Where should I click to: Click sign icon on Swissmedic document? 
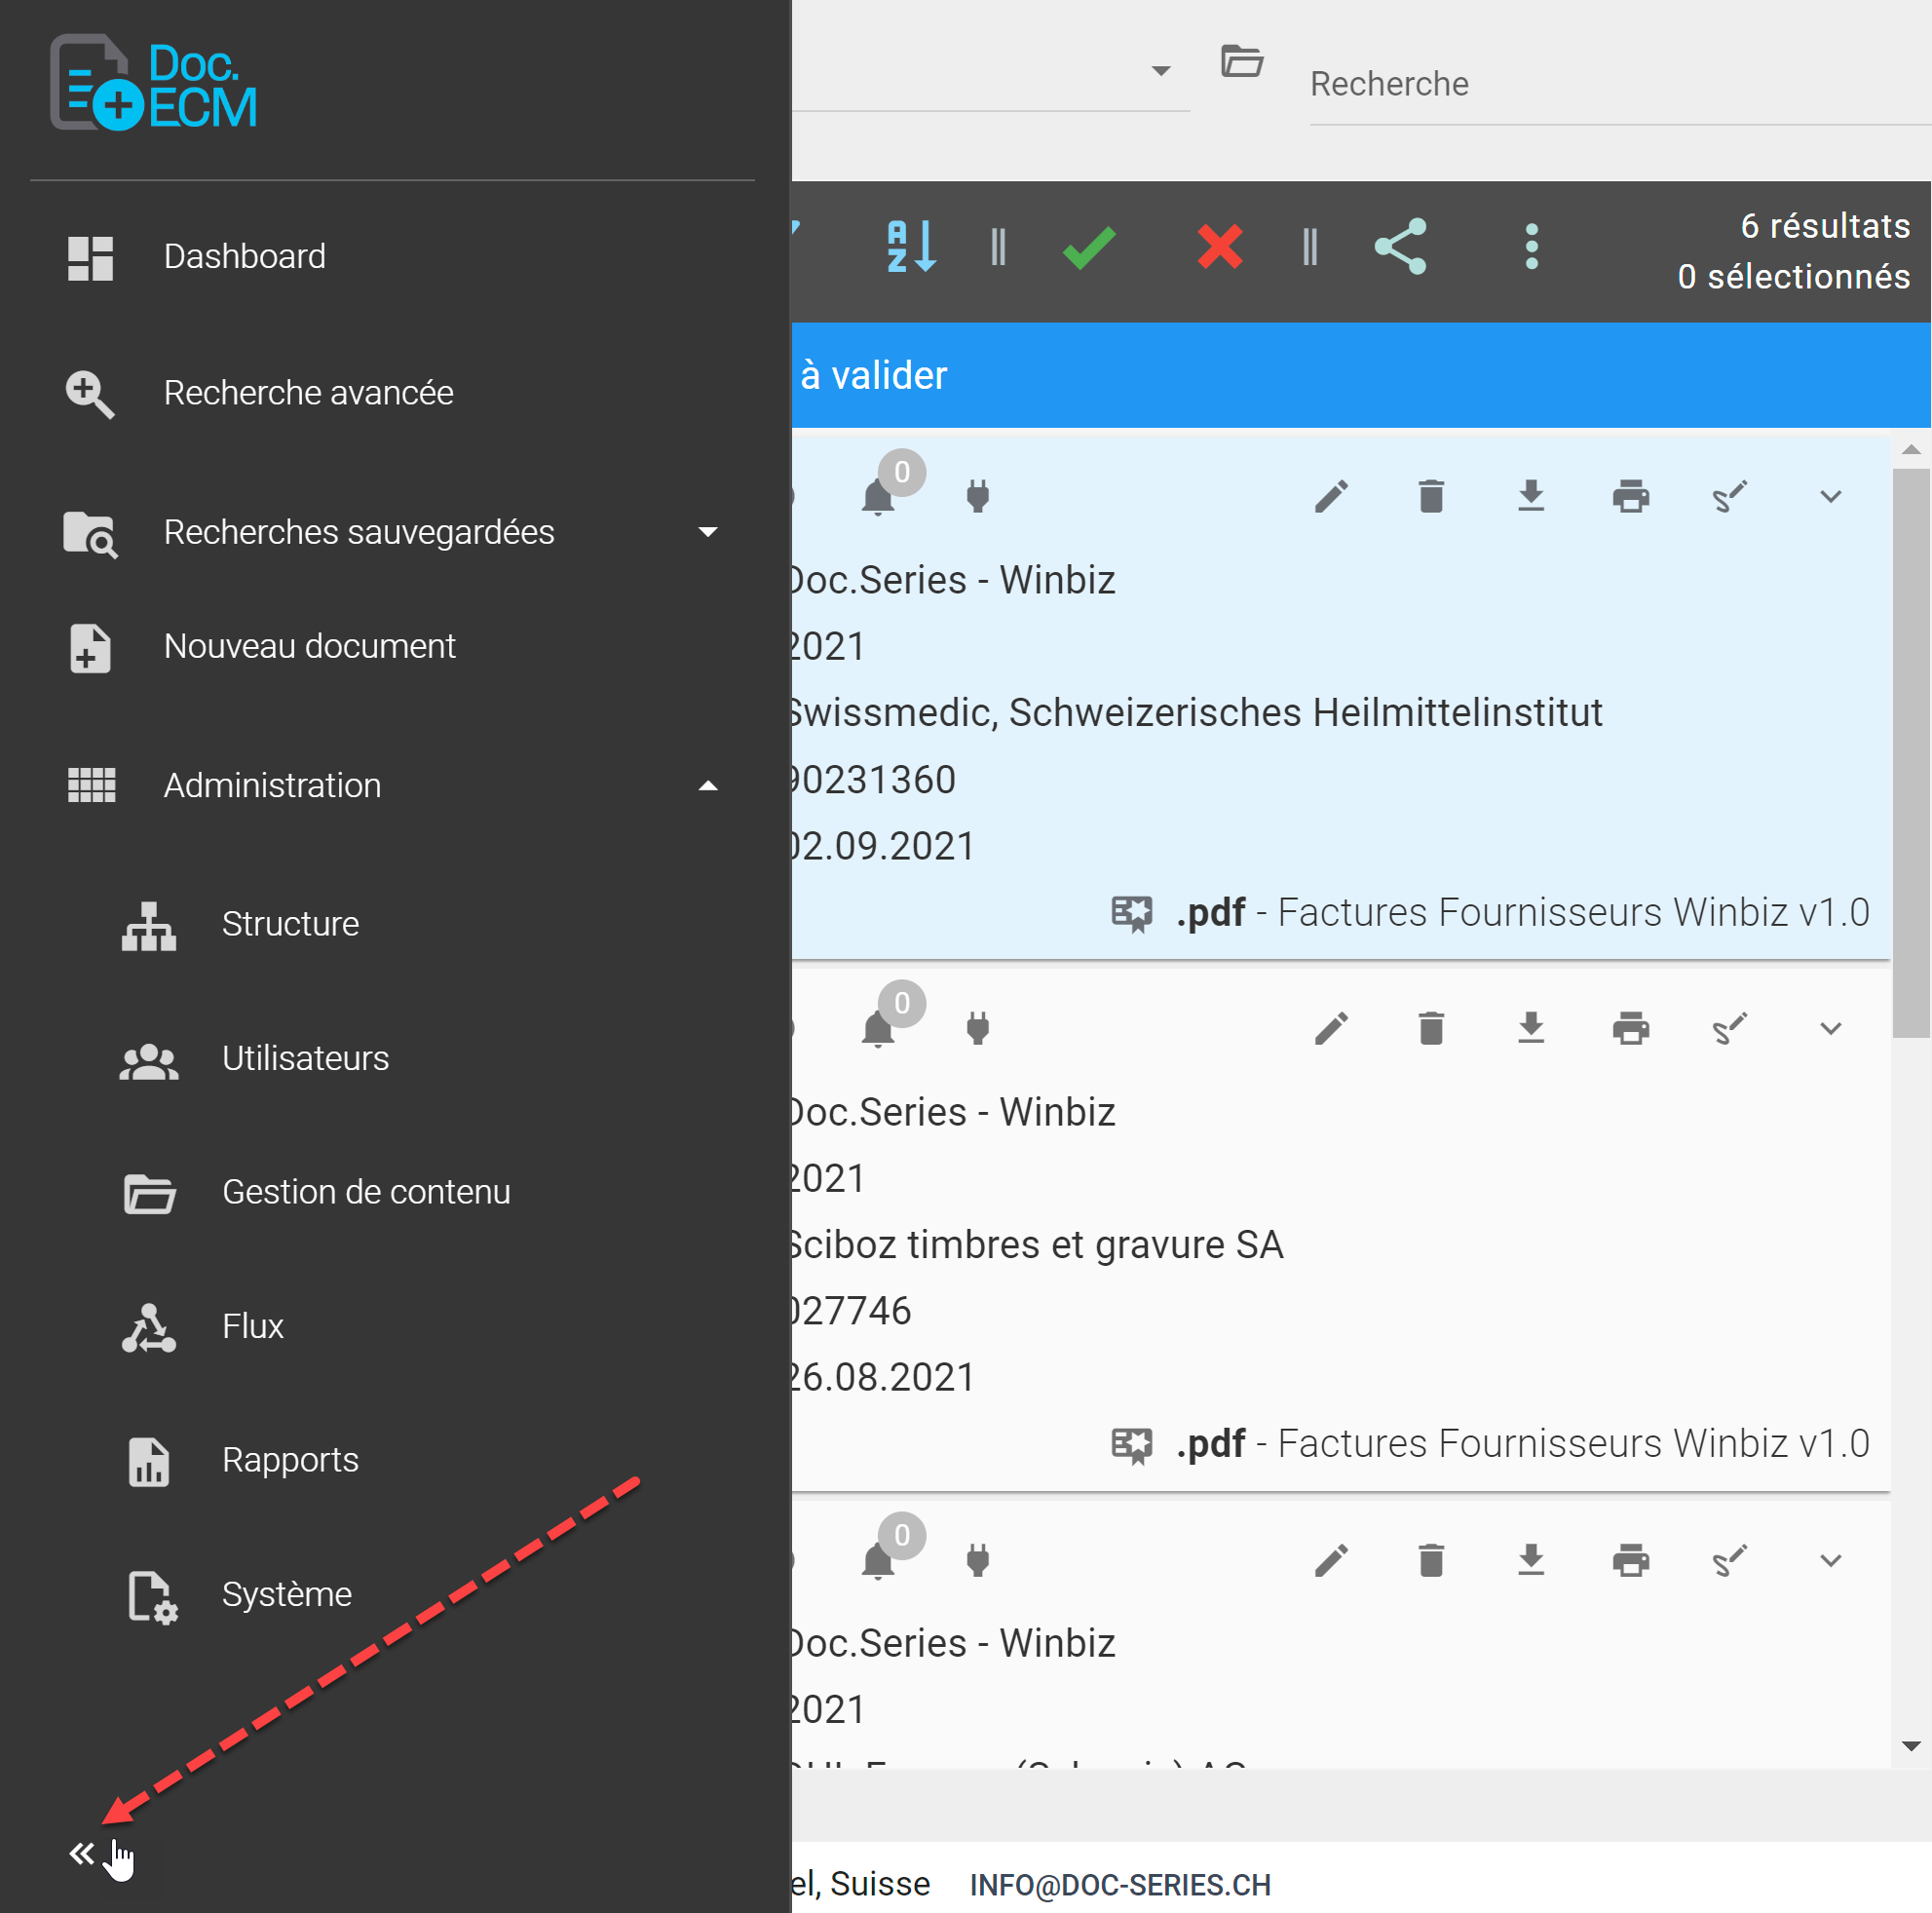coord(1730,496)
